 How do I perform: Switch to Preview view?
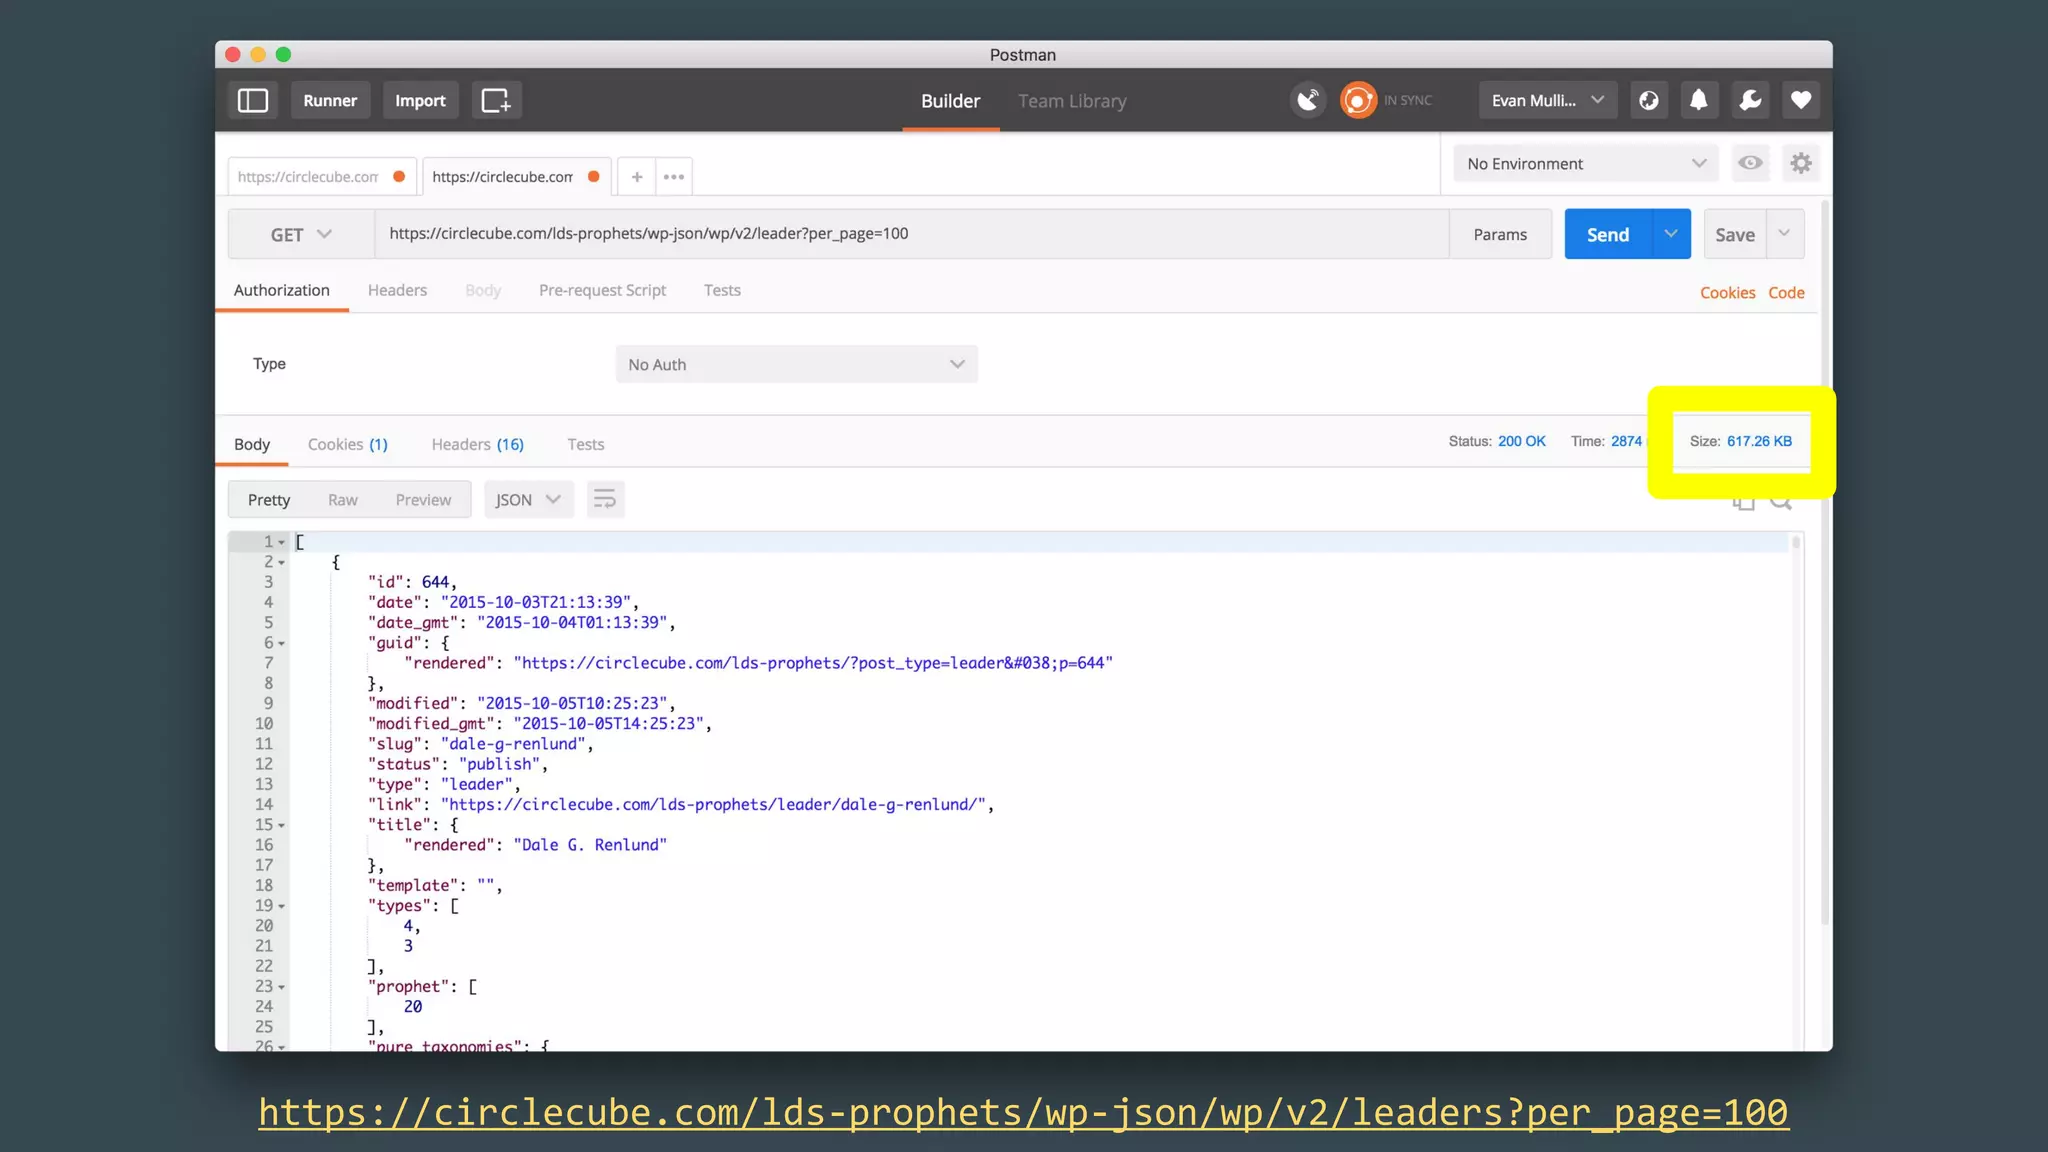click(423, 499)
